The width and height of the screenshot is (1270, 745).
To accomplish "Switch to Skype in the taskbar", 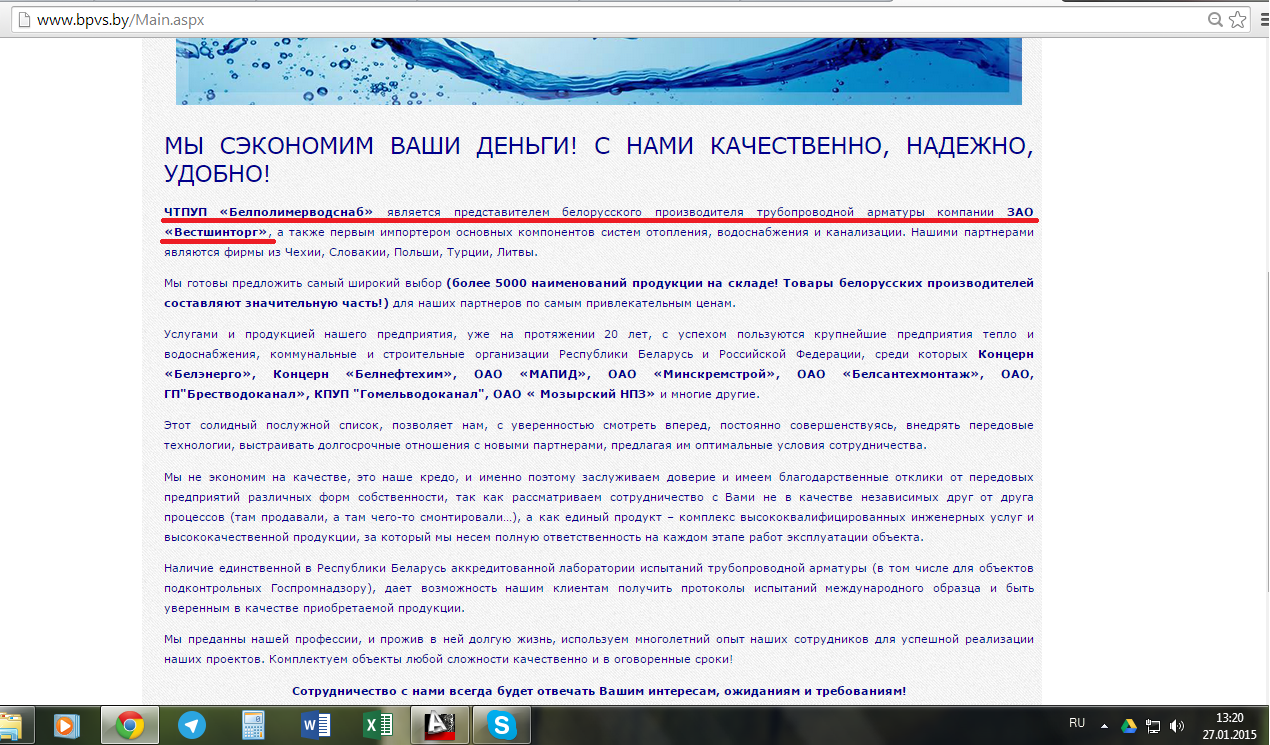I will coord(500,725).
